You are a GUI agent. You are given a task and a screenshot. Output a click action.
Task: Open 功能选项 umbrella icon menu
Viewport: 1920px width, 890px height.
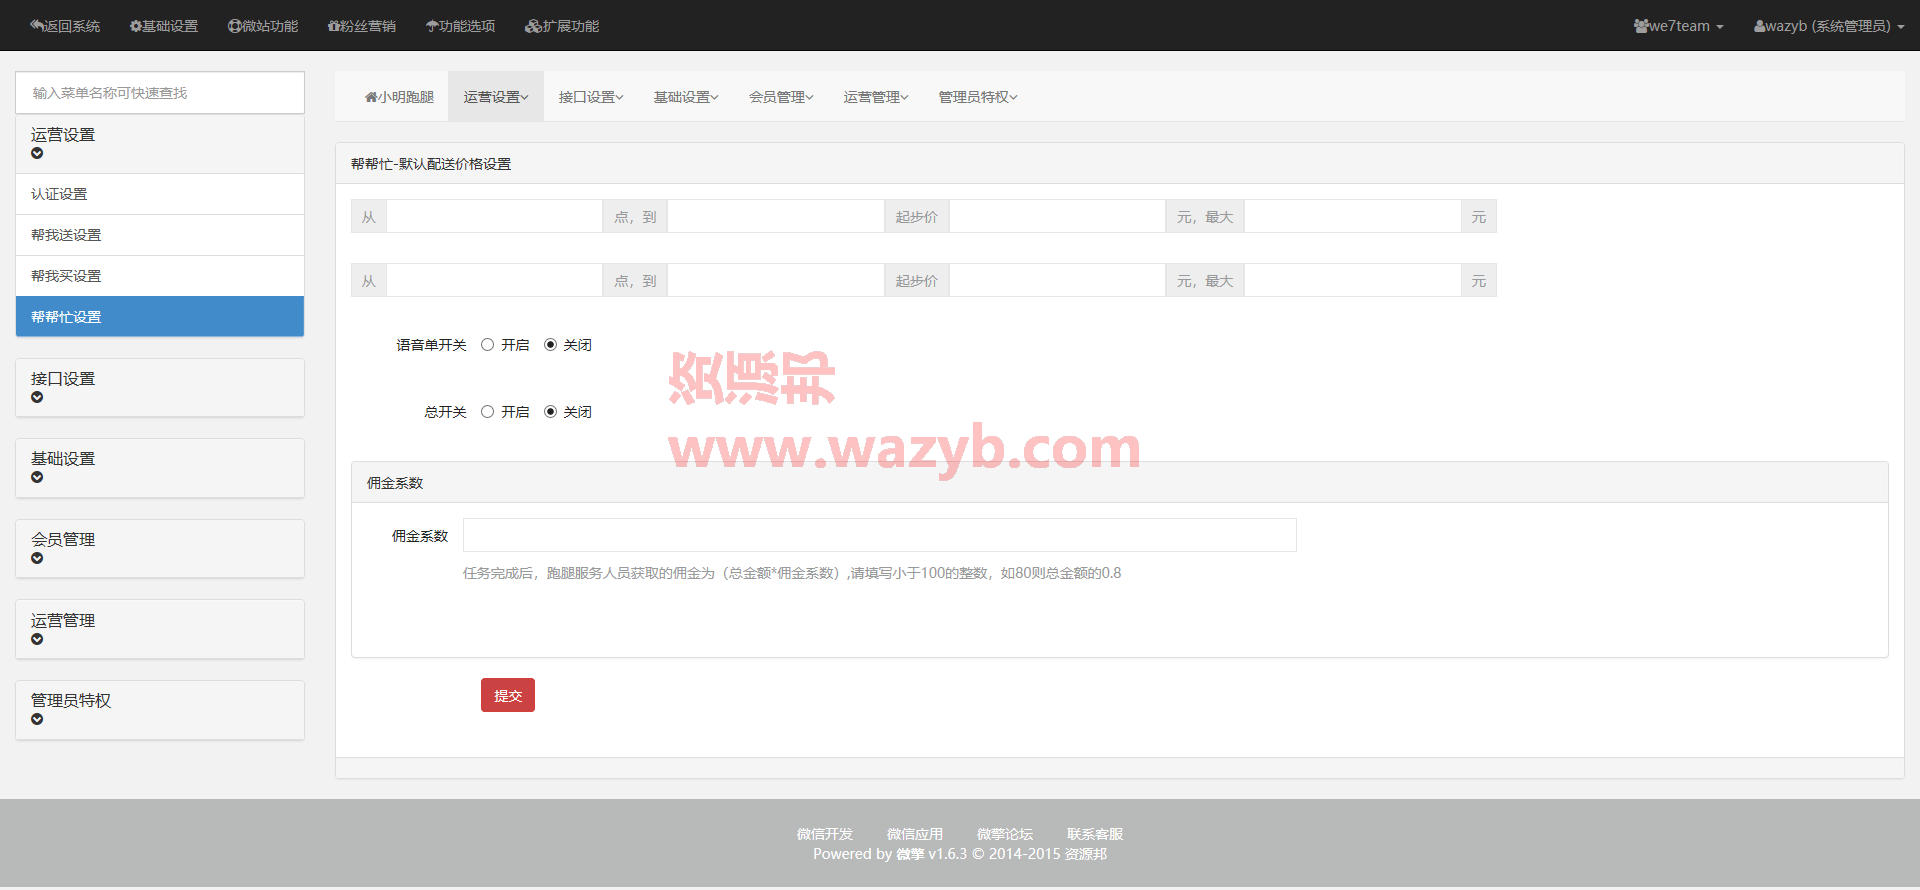pos(432,26)
